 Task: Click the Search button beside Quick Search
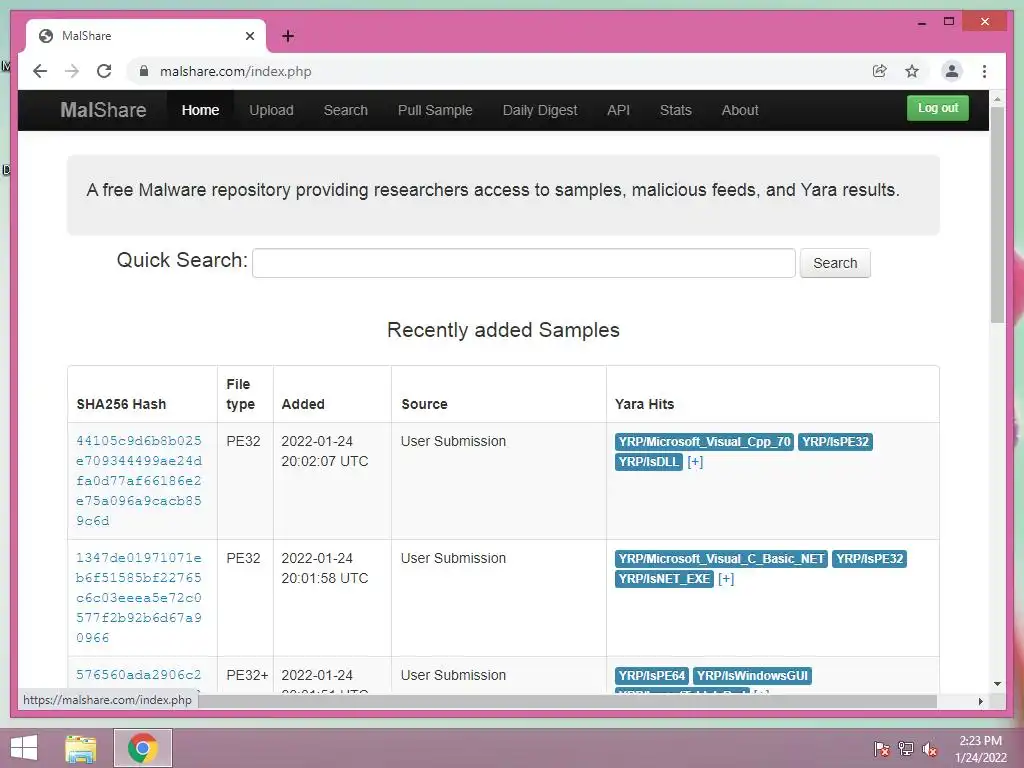835,263
